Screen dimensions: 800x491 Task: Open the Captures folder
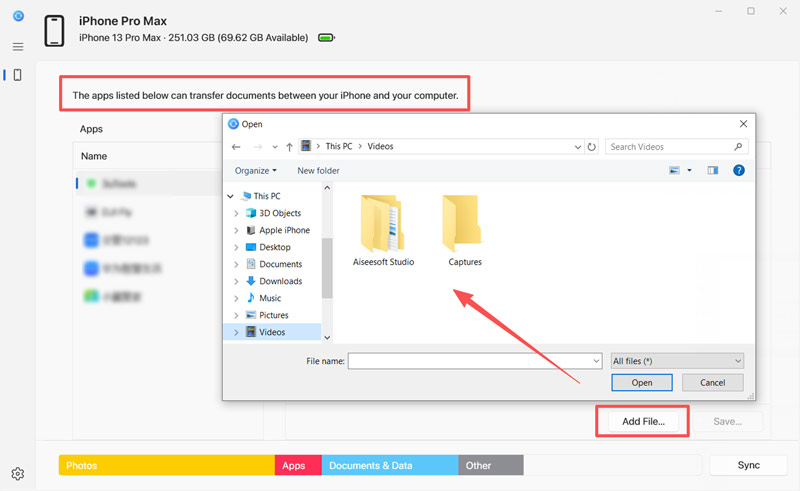tap(464, 231)
